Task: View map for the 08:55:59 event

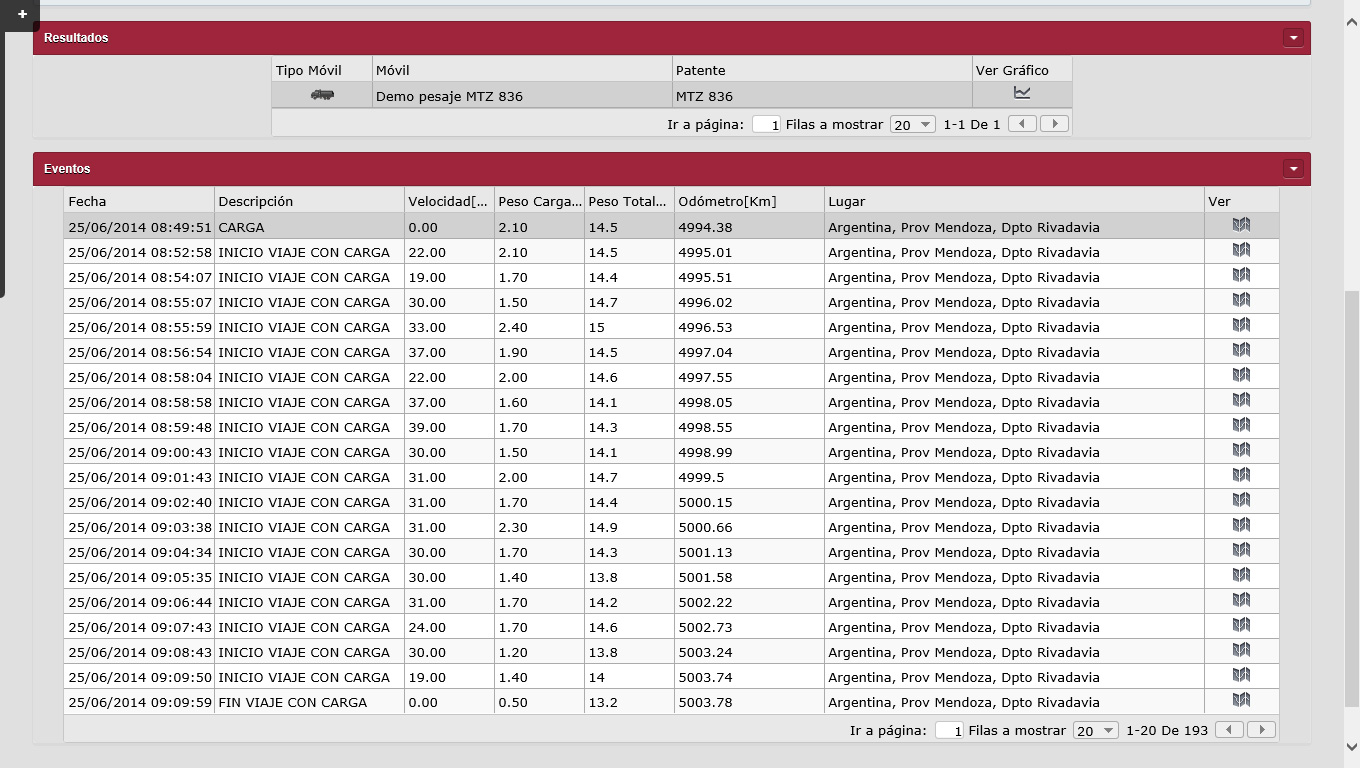Action: (1242, 325)
